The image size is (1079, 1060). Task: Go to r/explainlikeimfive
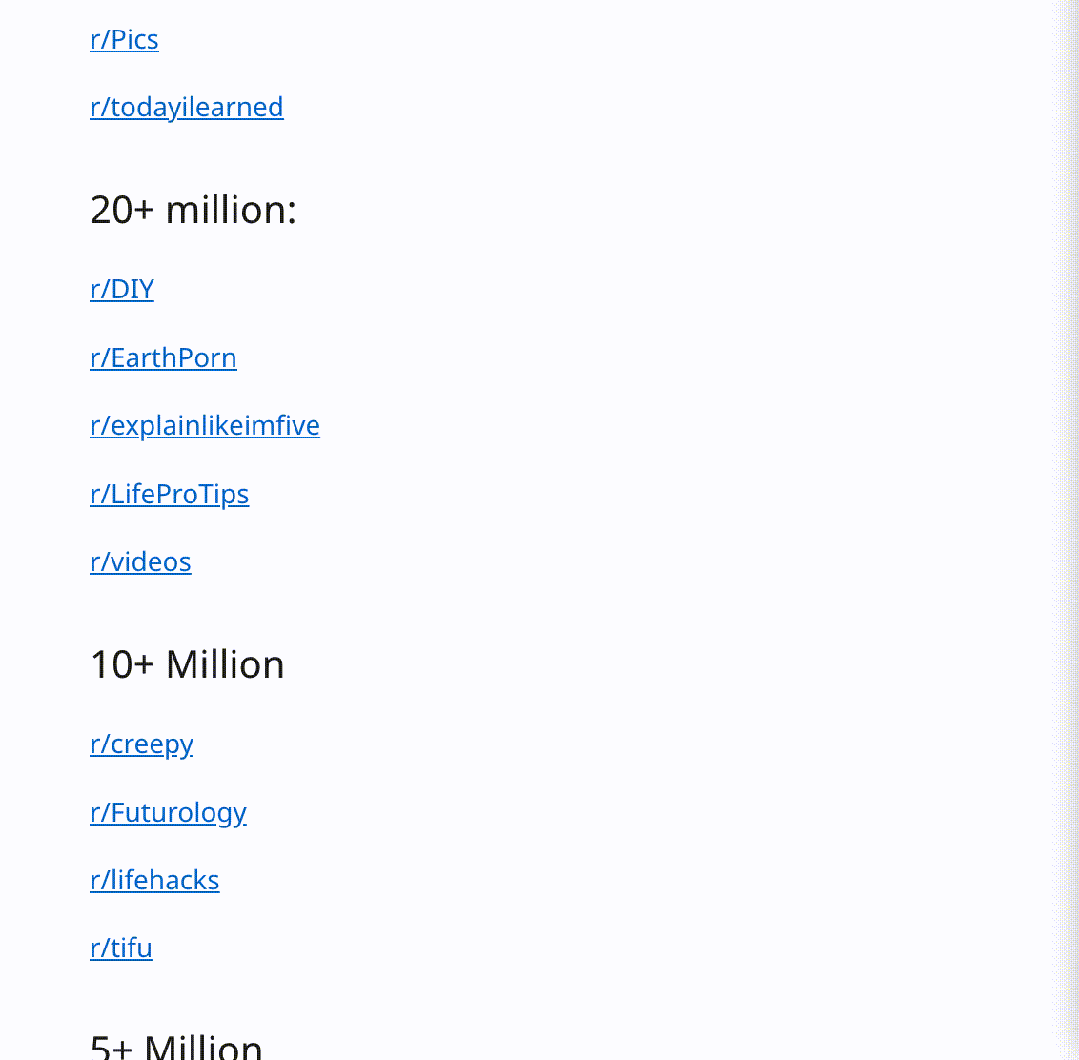[204, 426]
